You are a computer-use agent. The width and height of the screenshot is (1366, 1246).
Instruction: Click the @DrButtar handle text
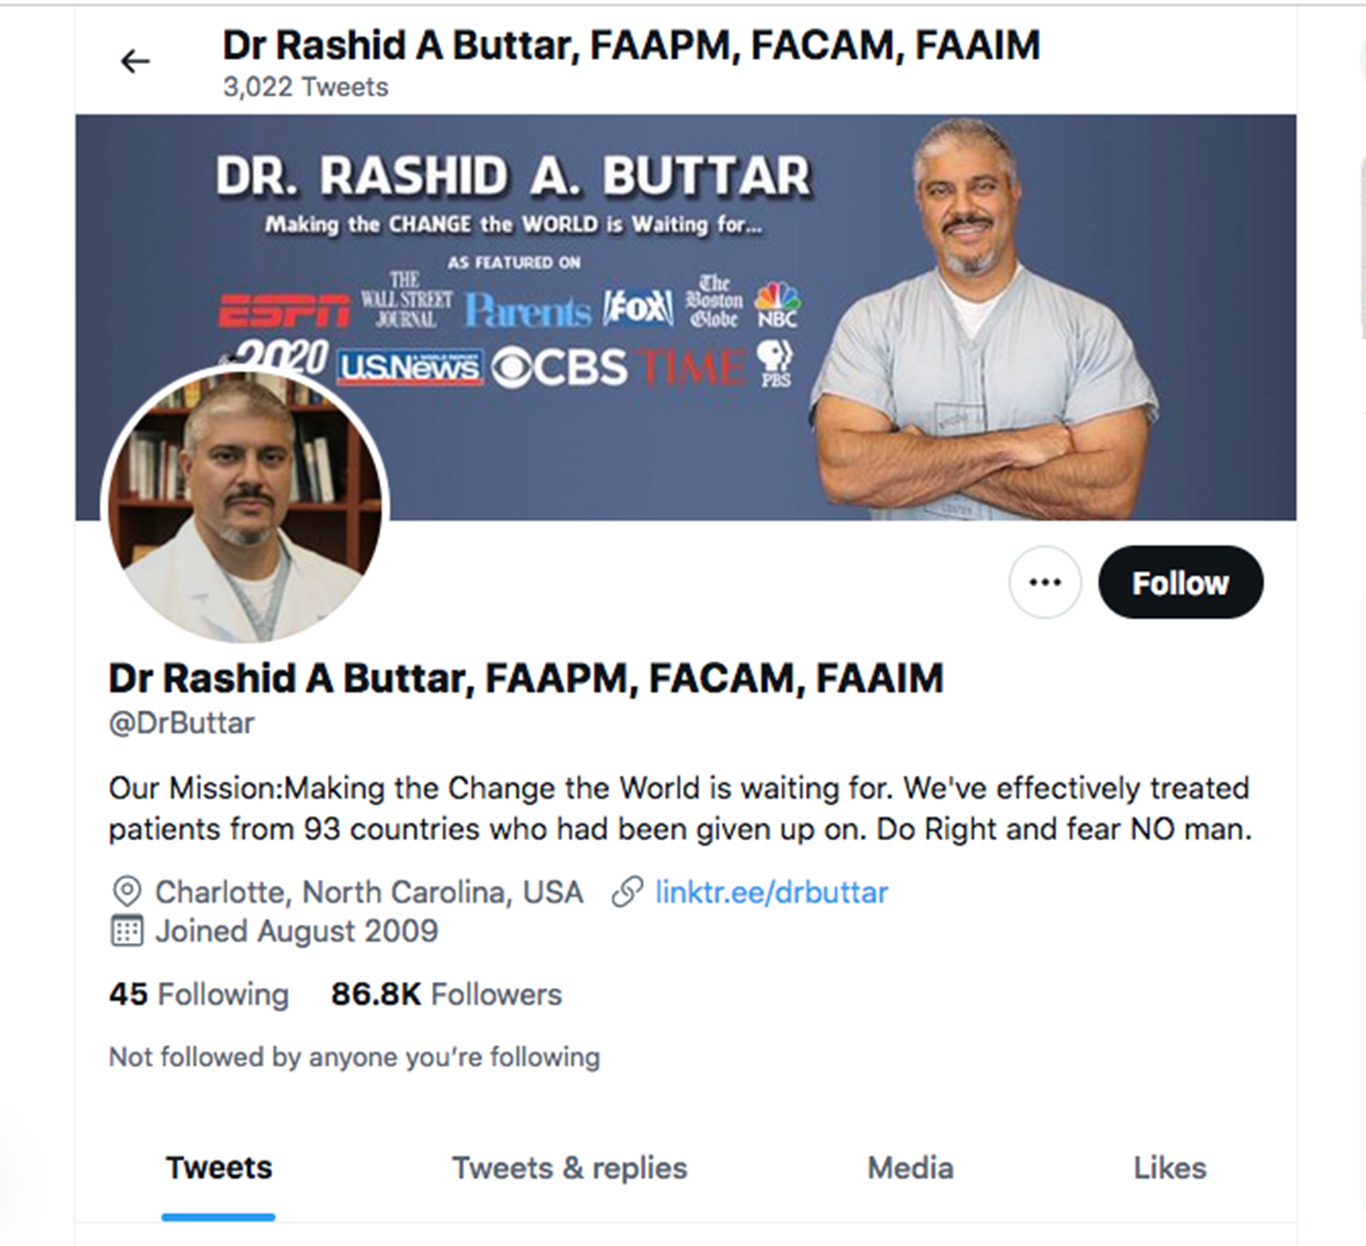[181, 723]
